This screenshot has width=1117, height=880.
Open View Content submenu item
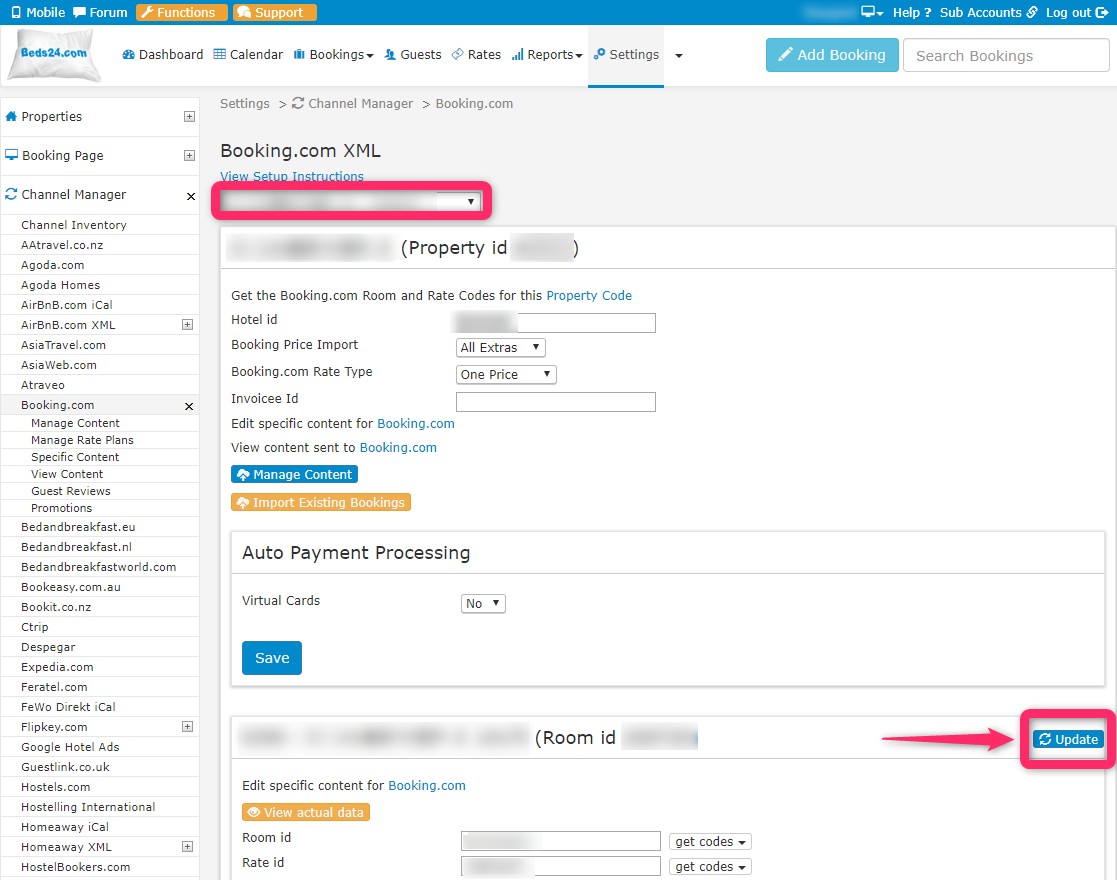click(67, 475)
